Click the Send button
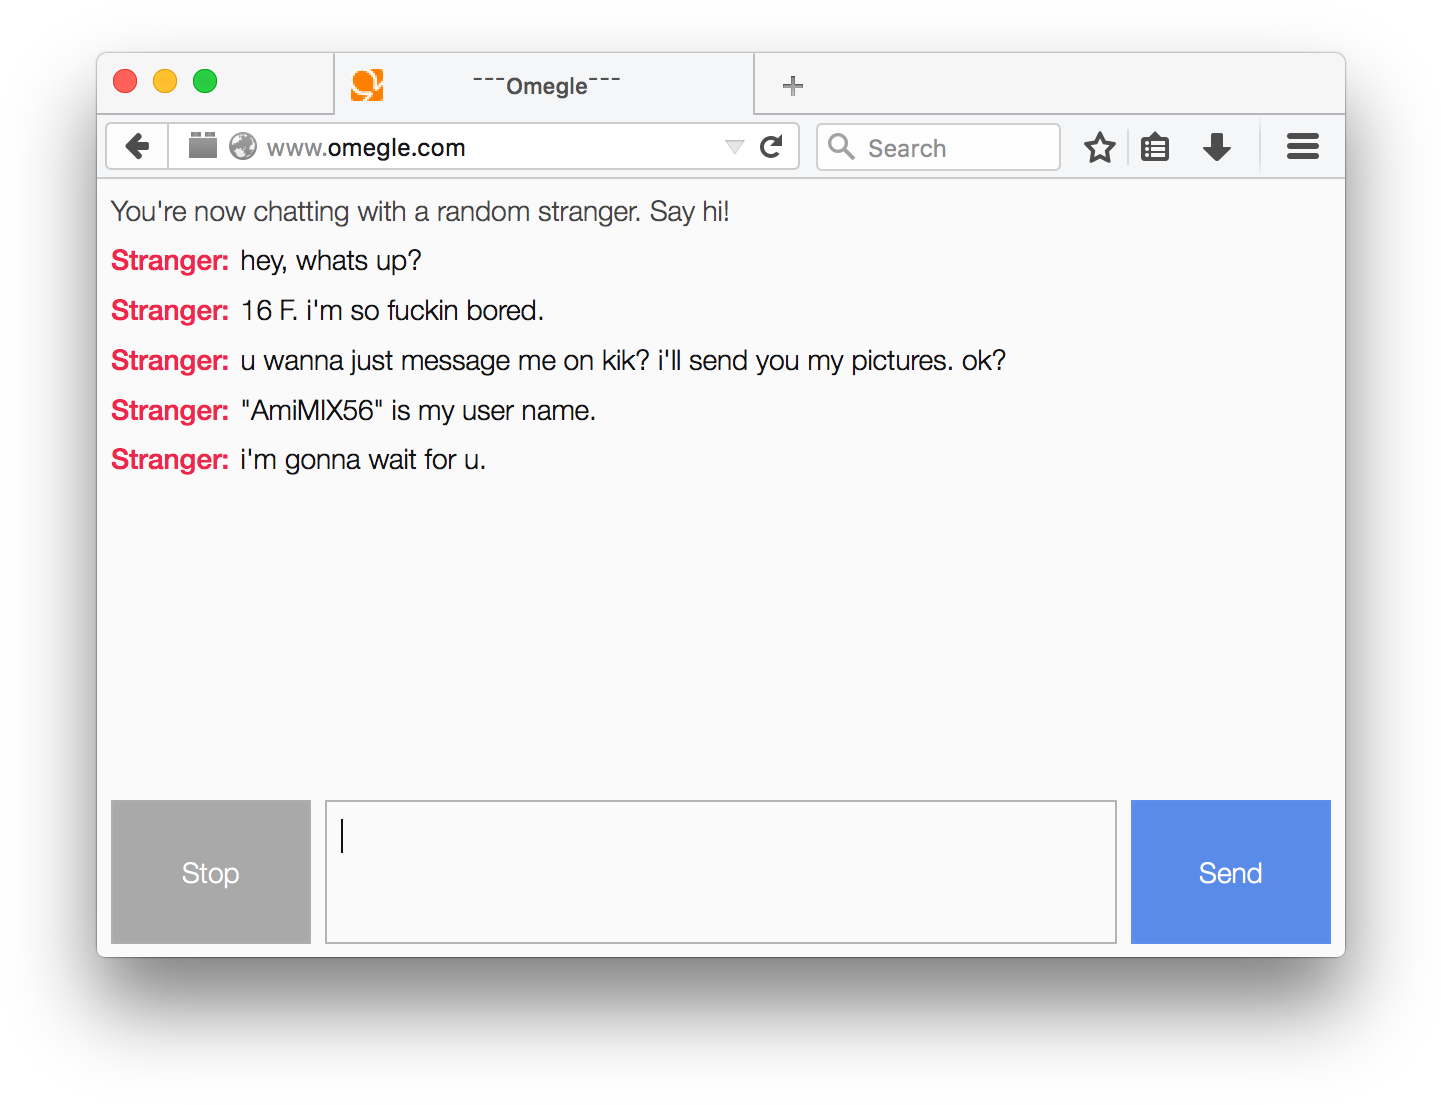Viewport: 1441px width, 1105px height. pos(1231,872)
